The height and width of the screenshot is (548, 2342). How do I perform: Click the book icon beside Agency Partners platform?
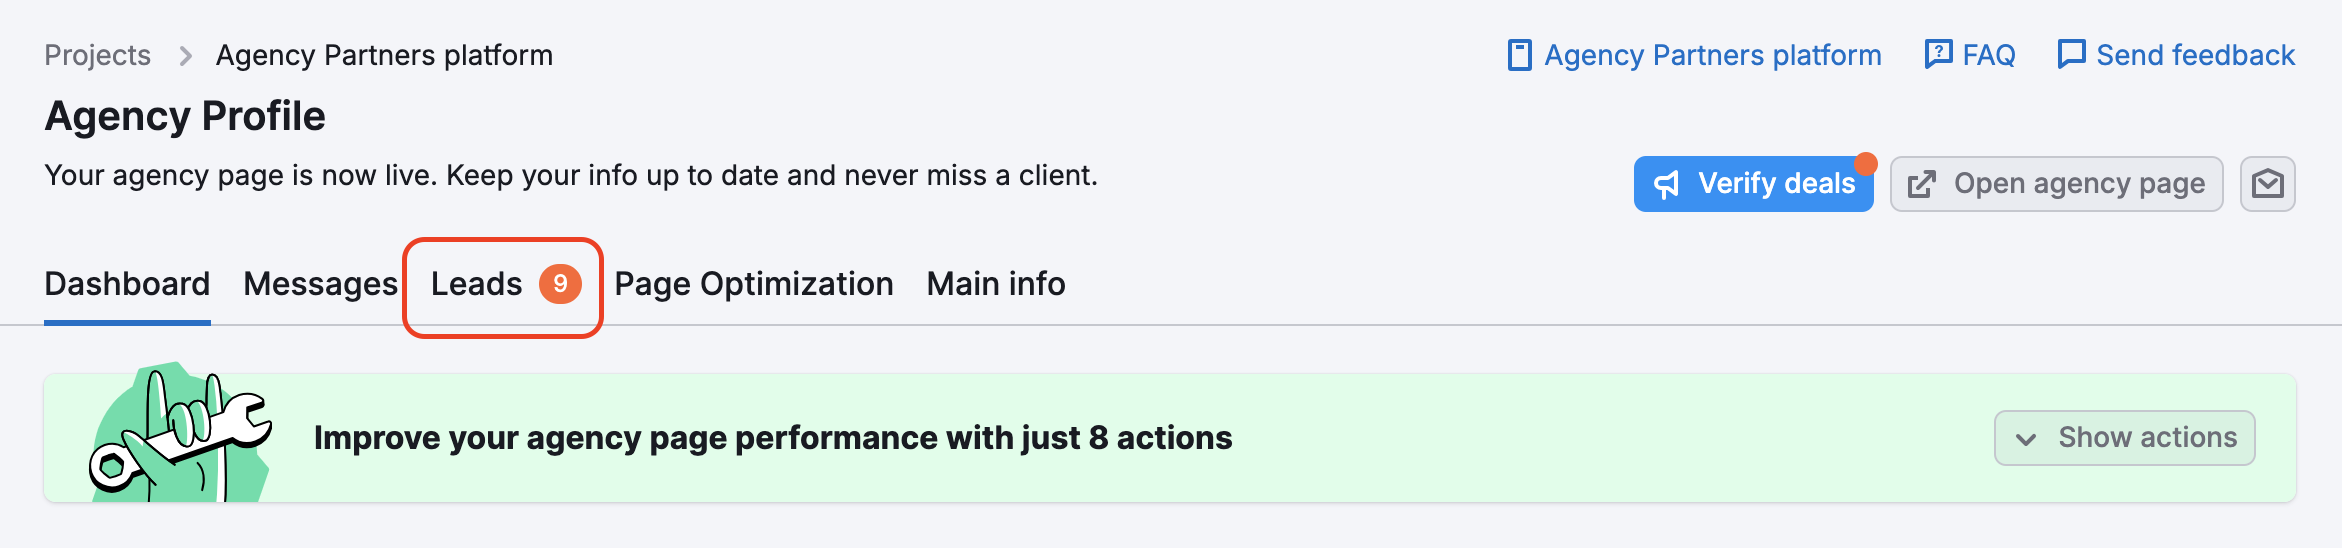(x=1519, y=55)
